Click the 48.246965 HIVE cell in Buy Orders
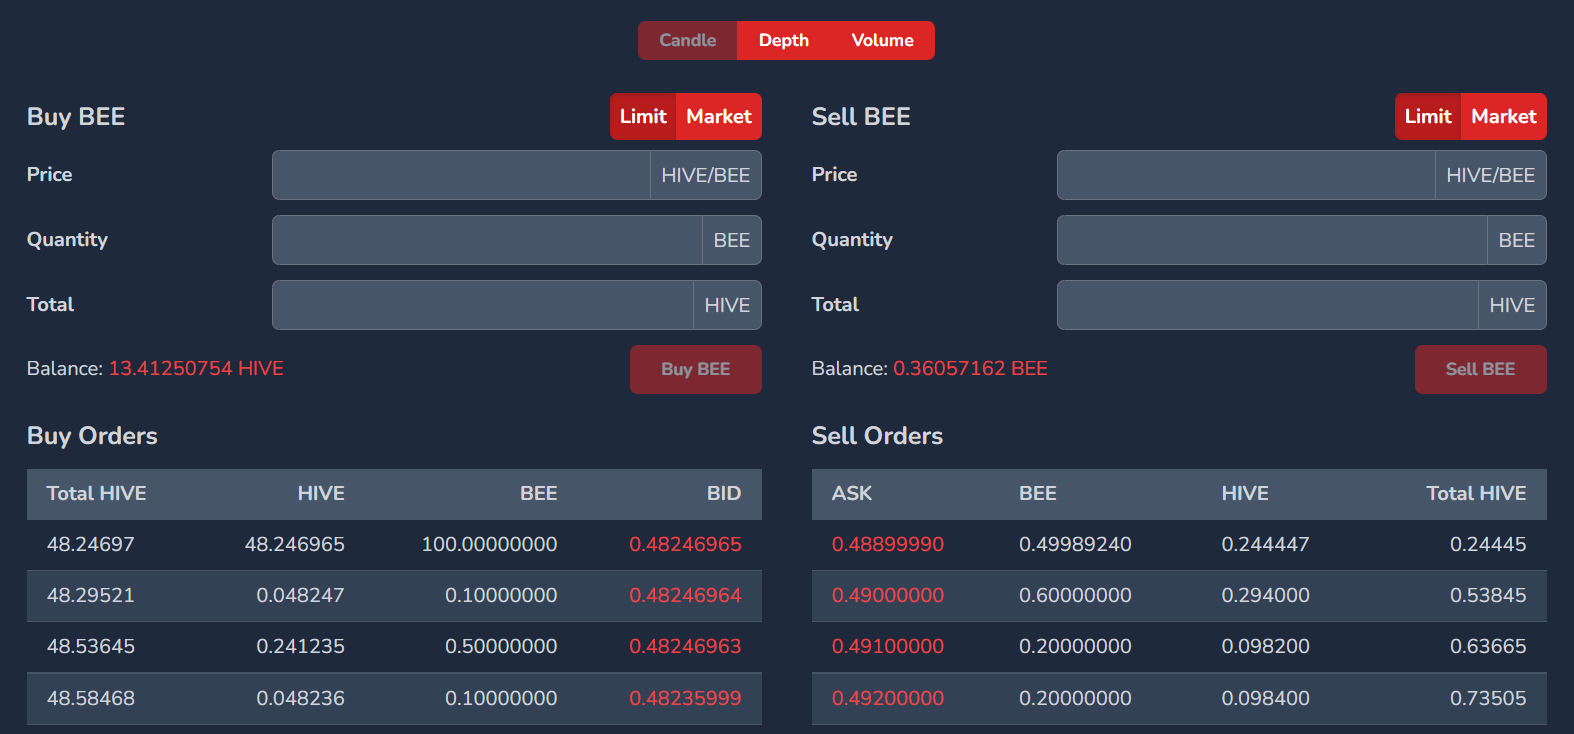 (295, 545)
